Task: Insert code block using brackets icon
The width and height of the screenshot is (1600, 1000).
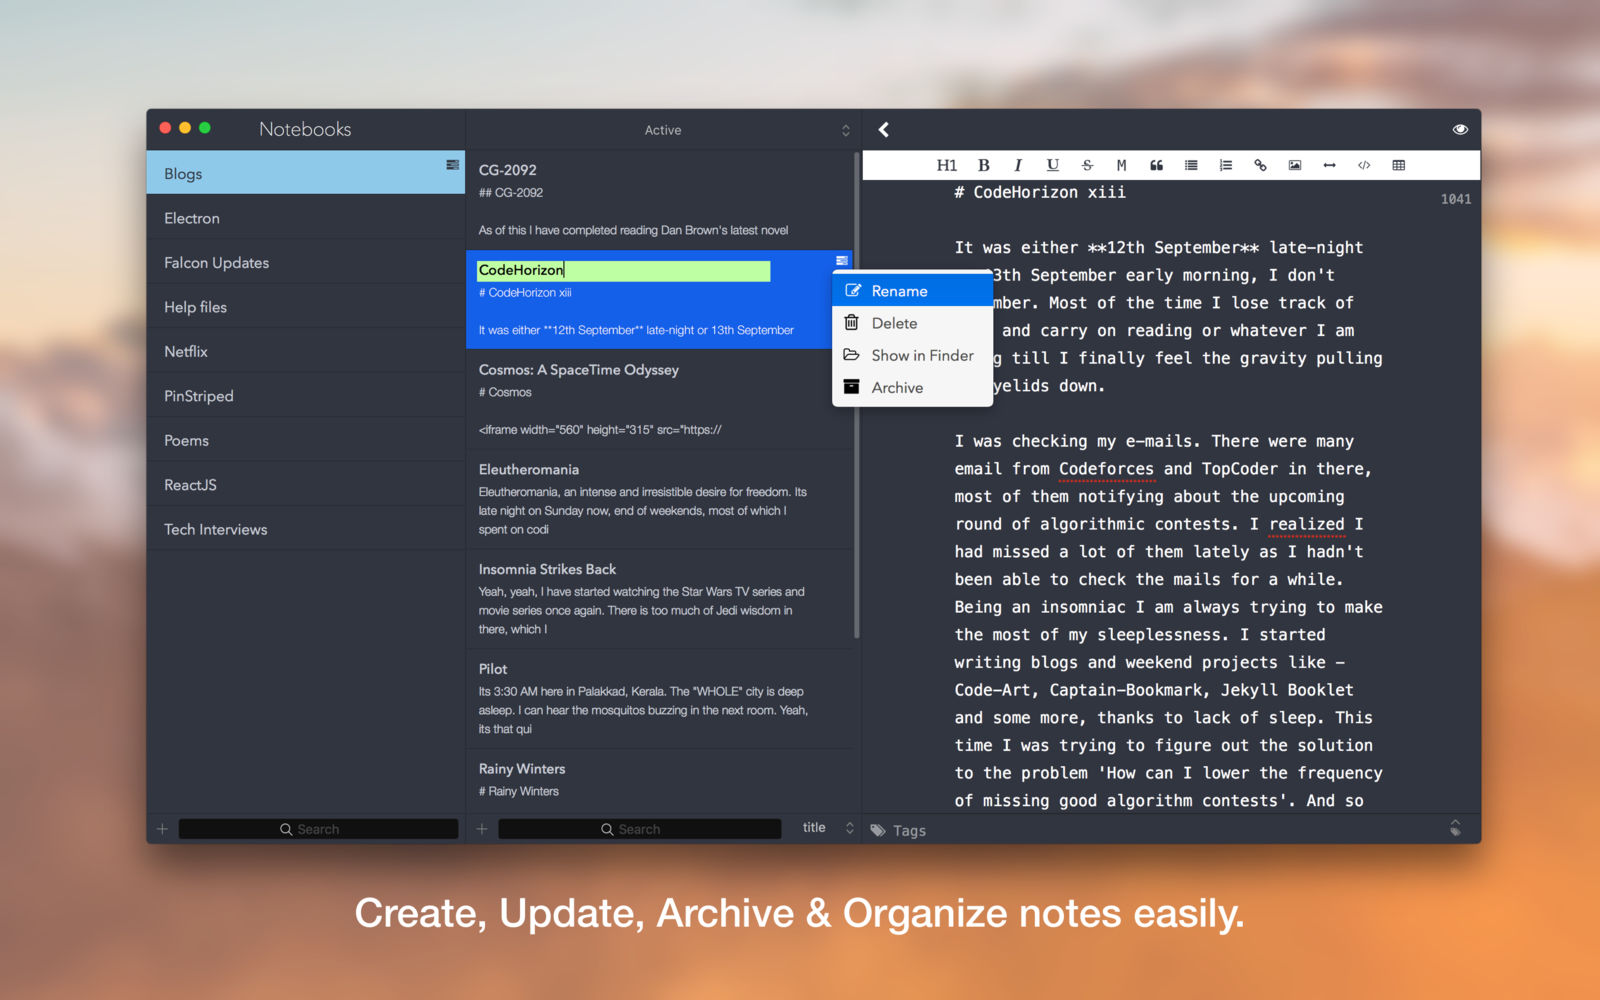Action: pos(1364,165)
